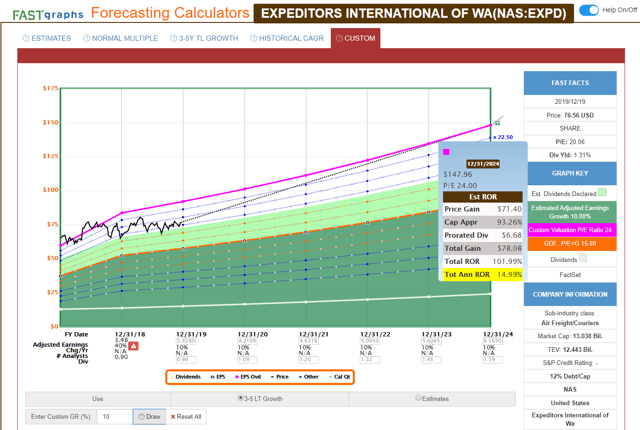
Task: Select Estimates radio option
Action: pyautogui.click(x=418, y=397)
